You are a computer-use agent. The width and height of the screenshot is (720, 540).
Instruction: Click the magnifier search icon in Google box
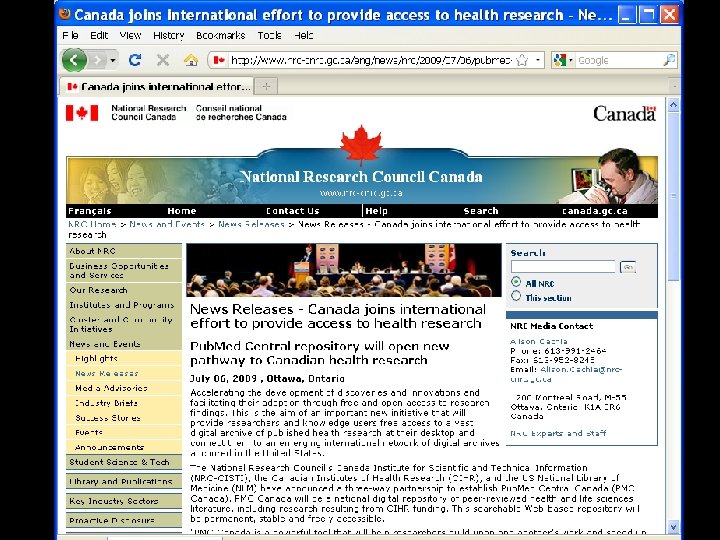pos(669,60)
